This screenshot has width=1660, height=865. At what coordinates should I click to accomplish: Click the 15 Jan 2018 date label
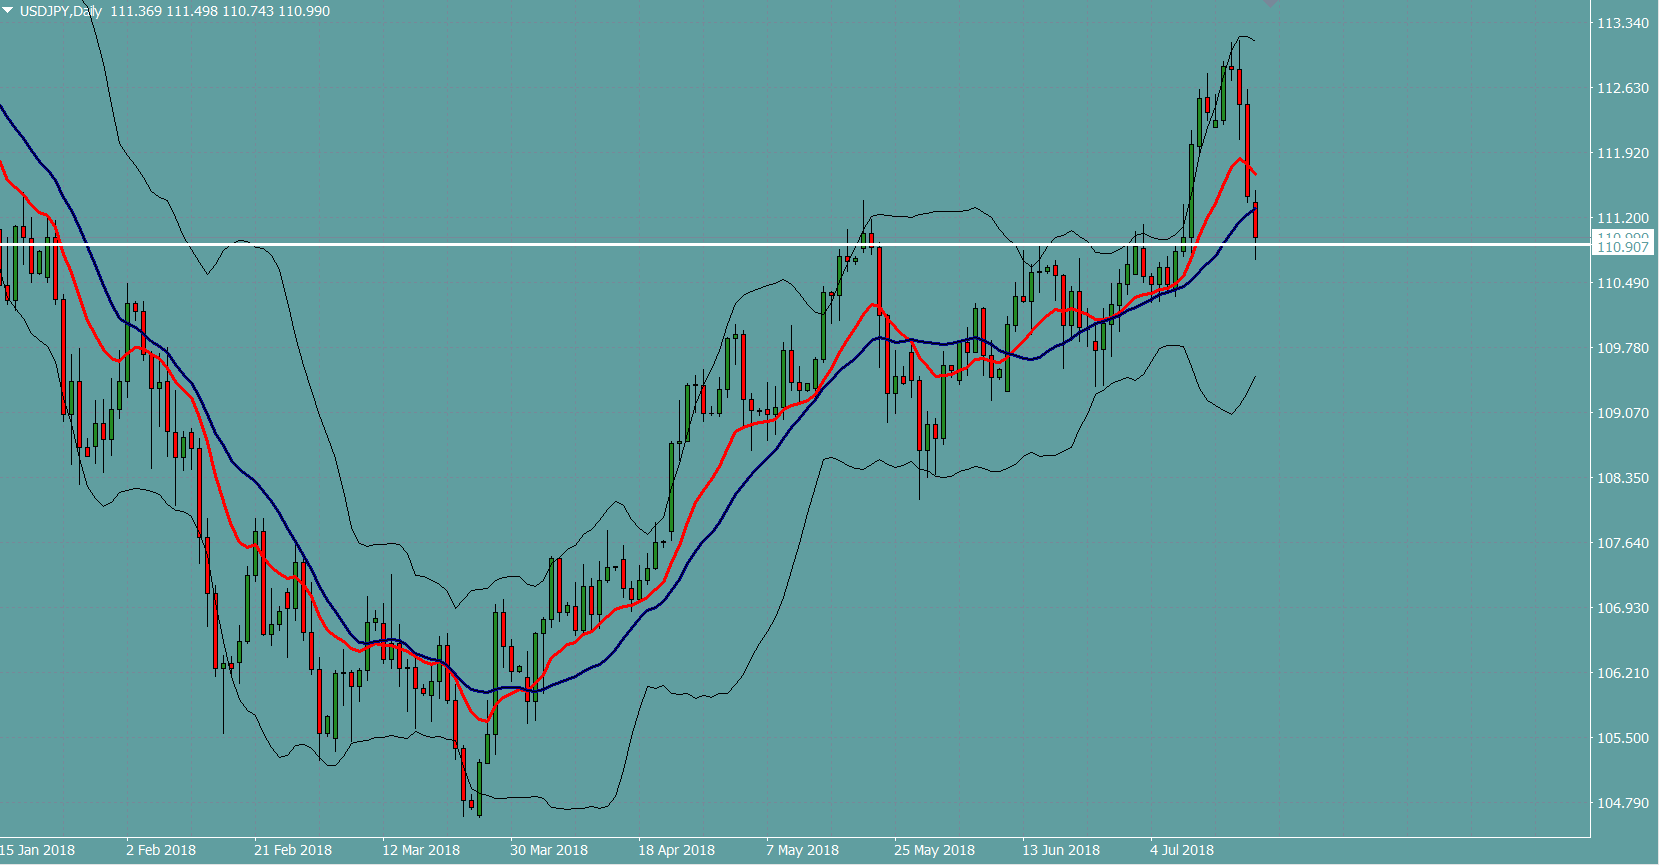[38, 850]
